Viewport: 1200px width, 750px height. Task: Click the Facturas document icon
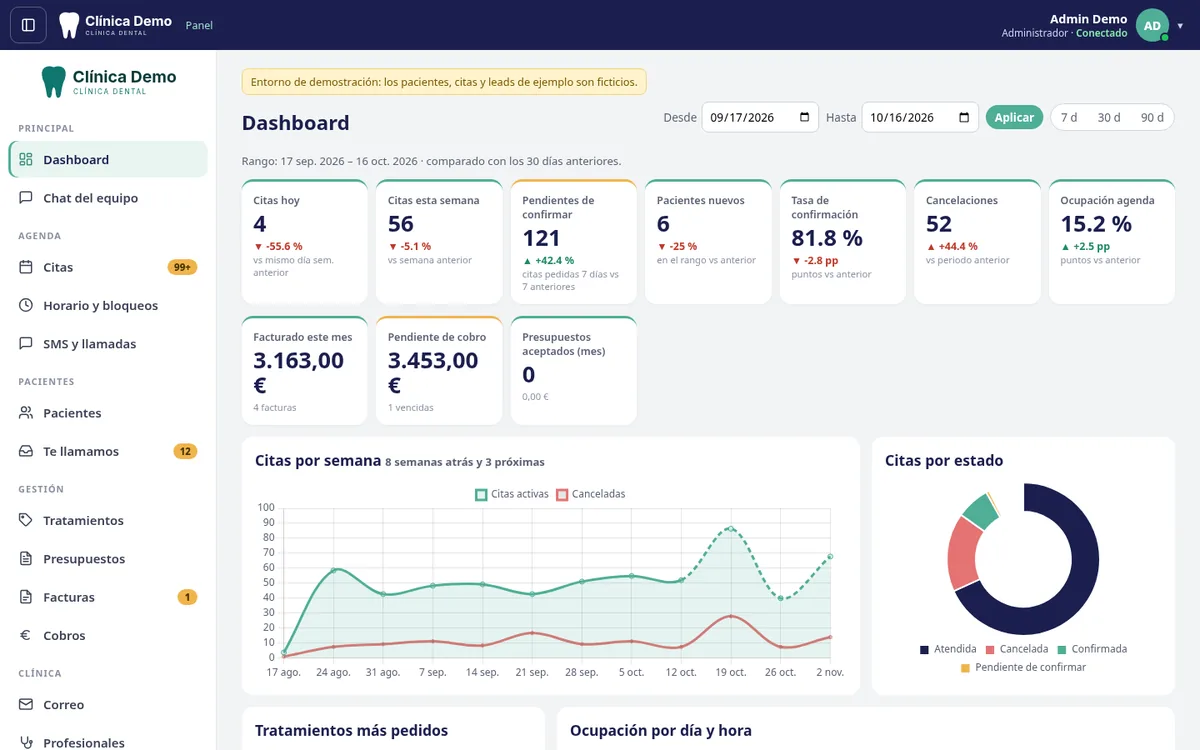tap(26, 597)
